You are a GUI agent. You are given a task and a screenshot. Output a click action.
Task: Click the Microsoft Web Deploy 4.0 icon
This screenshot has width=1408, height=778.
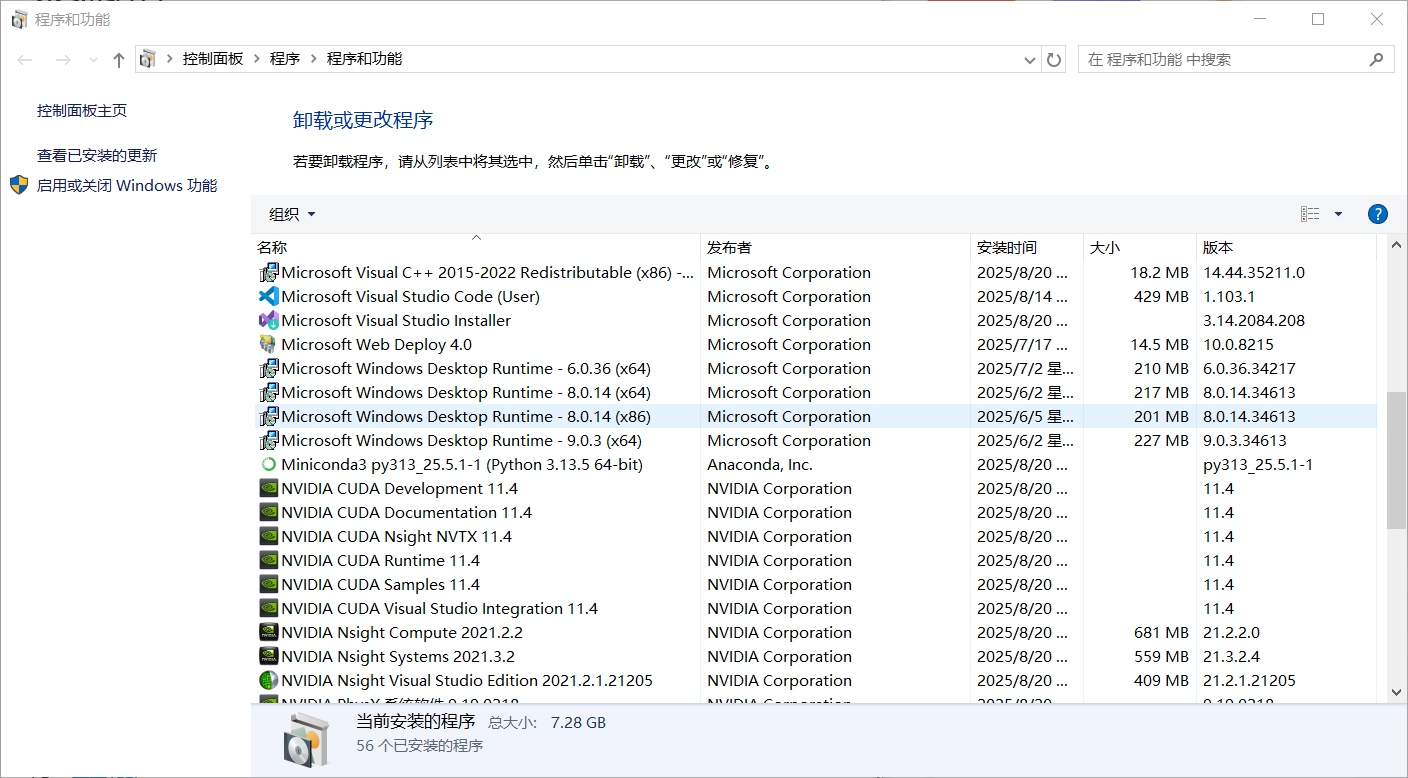tap(268, 344)
